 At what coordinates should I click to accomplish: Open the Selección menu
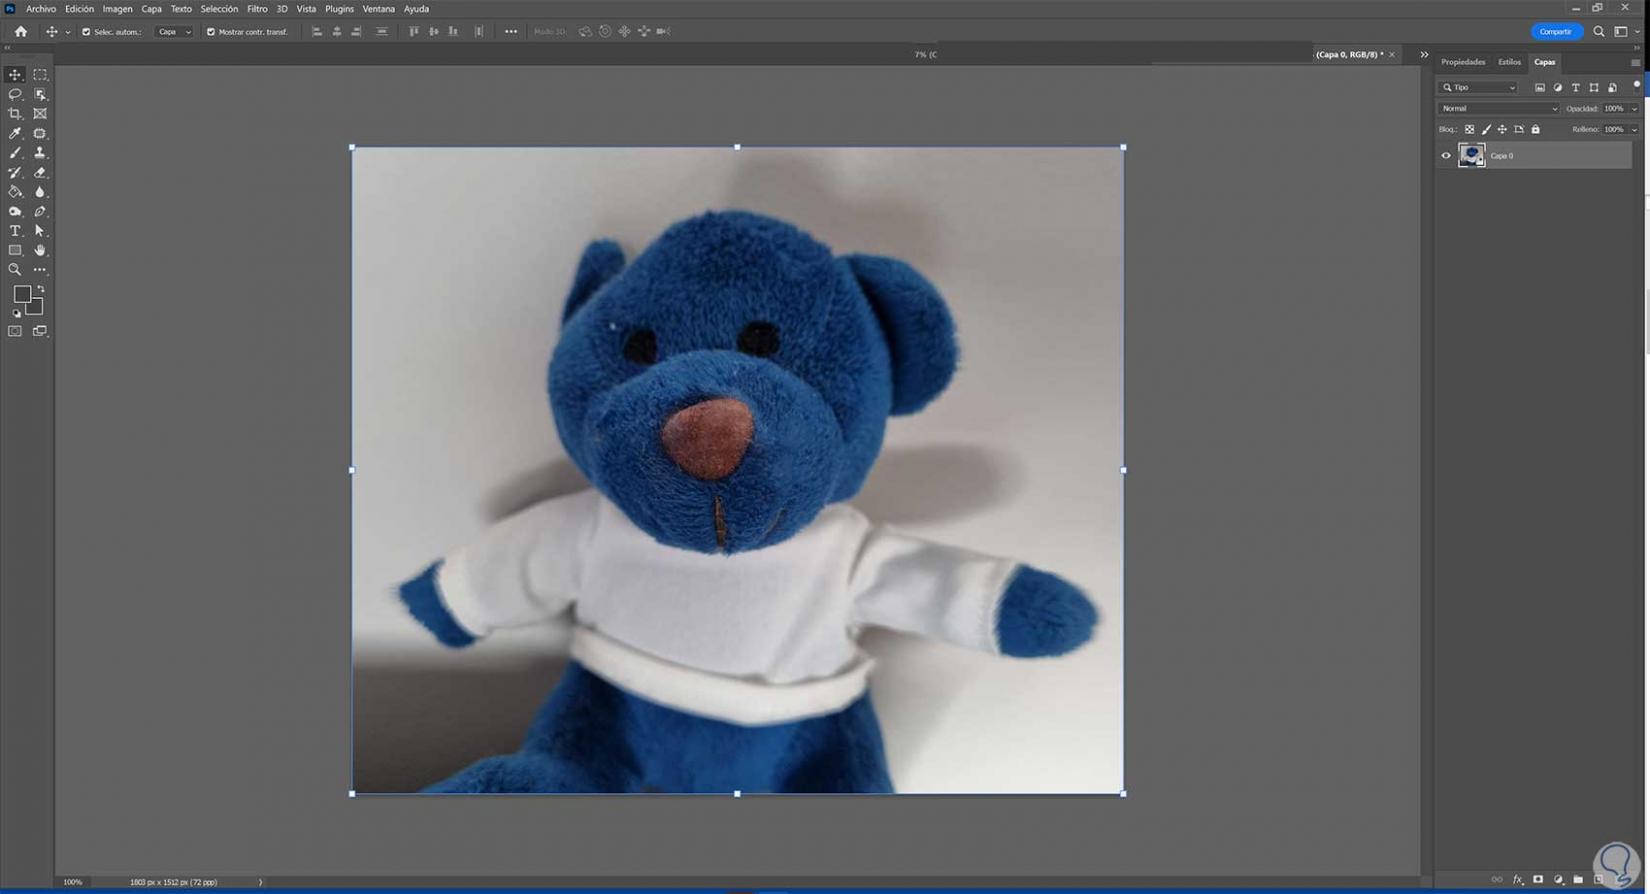[x=219, y=9]
